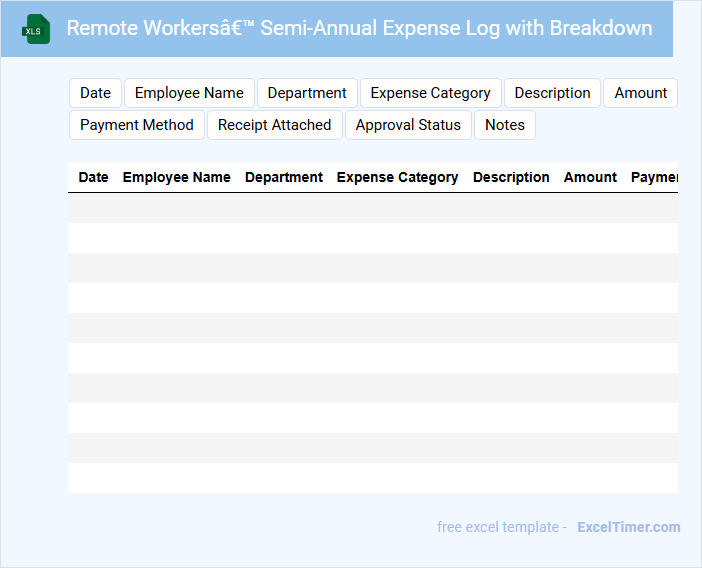Click the Date column header in table
This screenshot has width=702, height=568.
93,177
